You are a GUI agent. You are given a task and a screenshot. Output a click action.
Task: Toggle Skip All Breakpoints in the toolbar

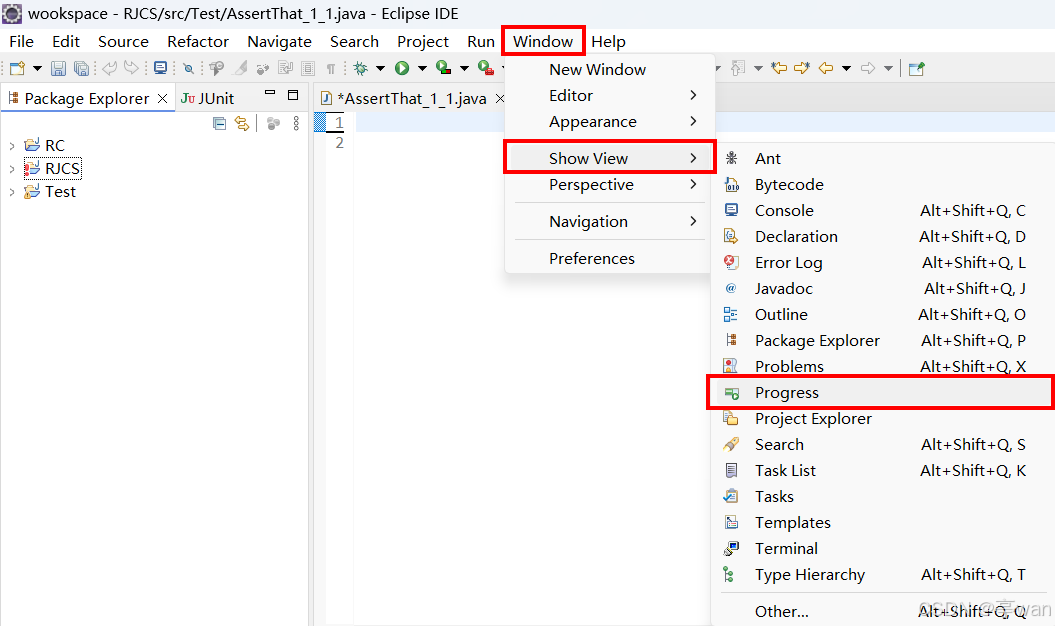pyautogui.click(x=188, y=68)
